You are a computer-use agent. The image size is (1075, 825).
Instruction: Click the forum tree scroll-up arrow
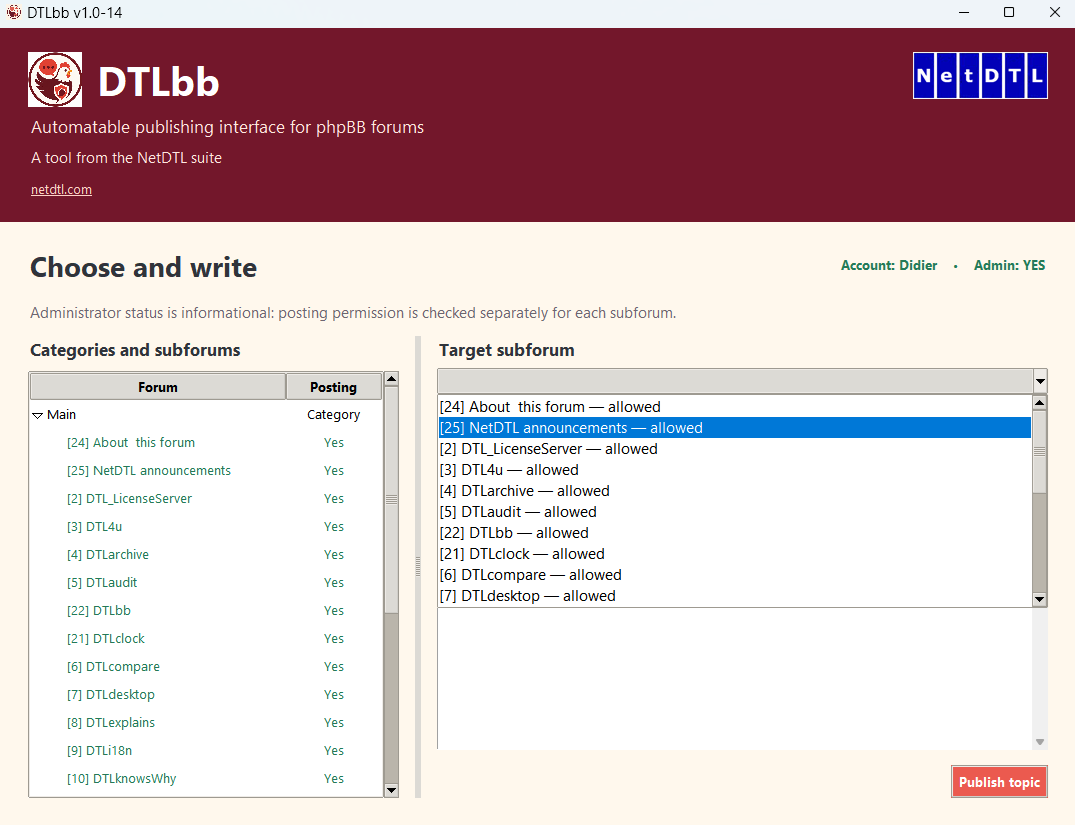pos(391,379)
